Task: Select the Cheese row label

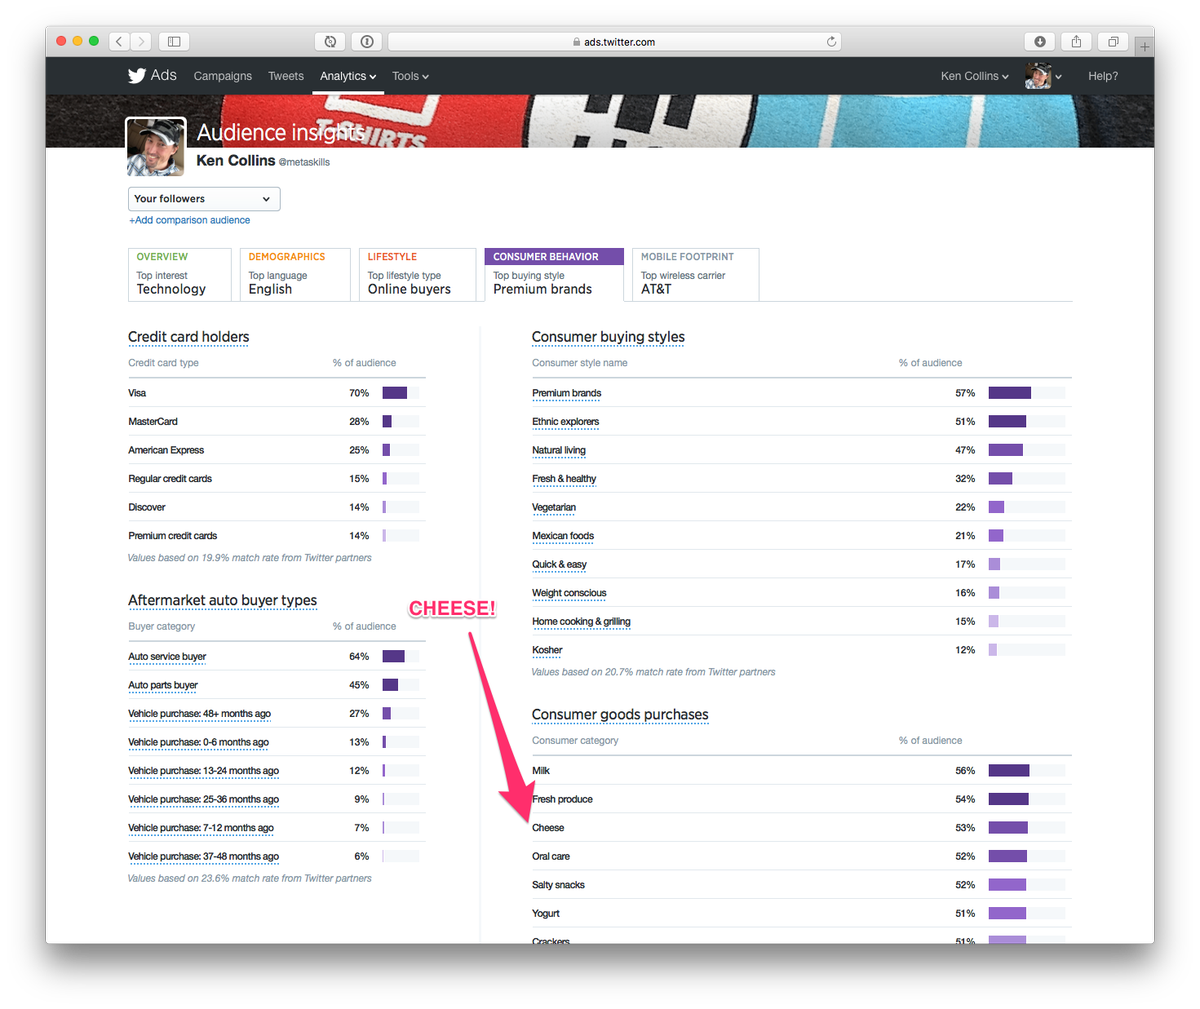Action: 548,828
